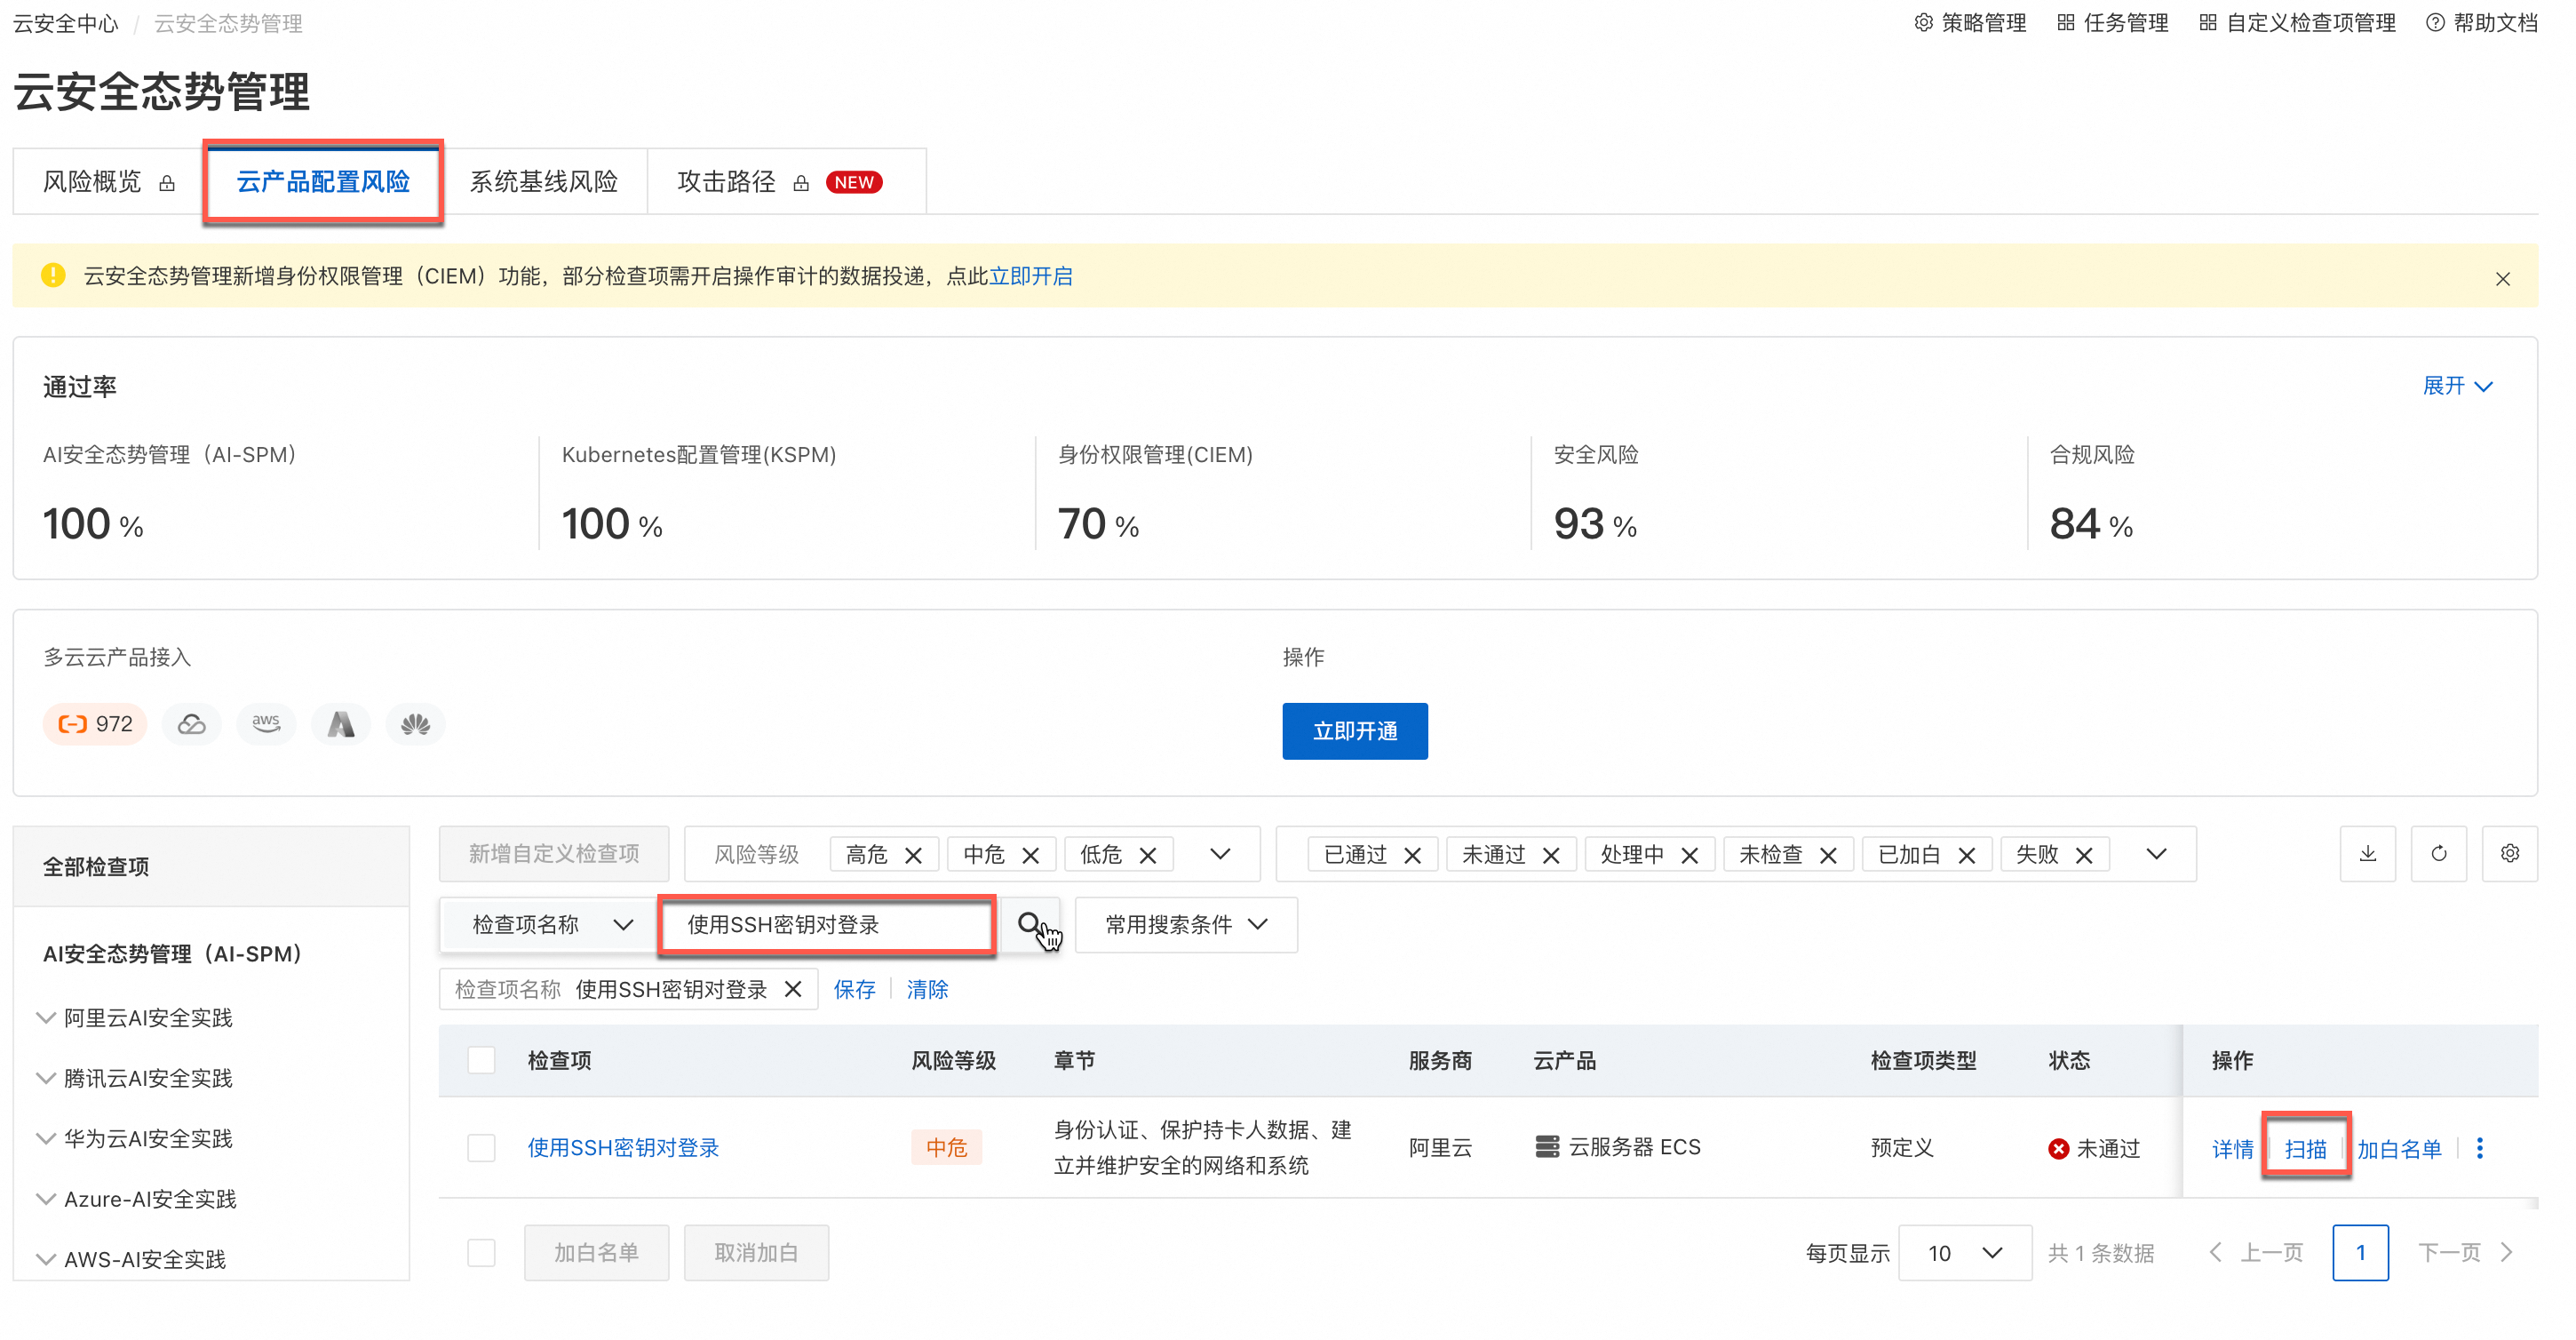The image size is (2576, 1340).
Task: Click the AWS cloud provider icon
Action: [x=266, y=723]
